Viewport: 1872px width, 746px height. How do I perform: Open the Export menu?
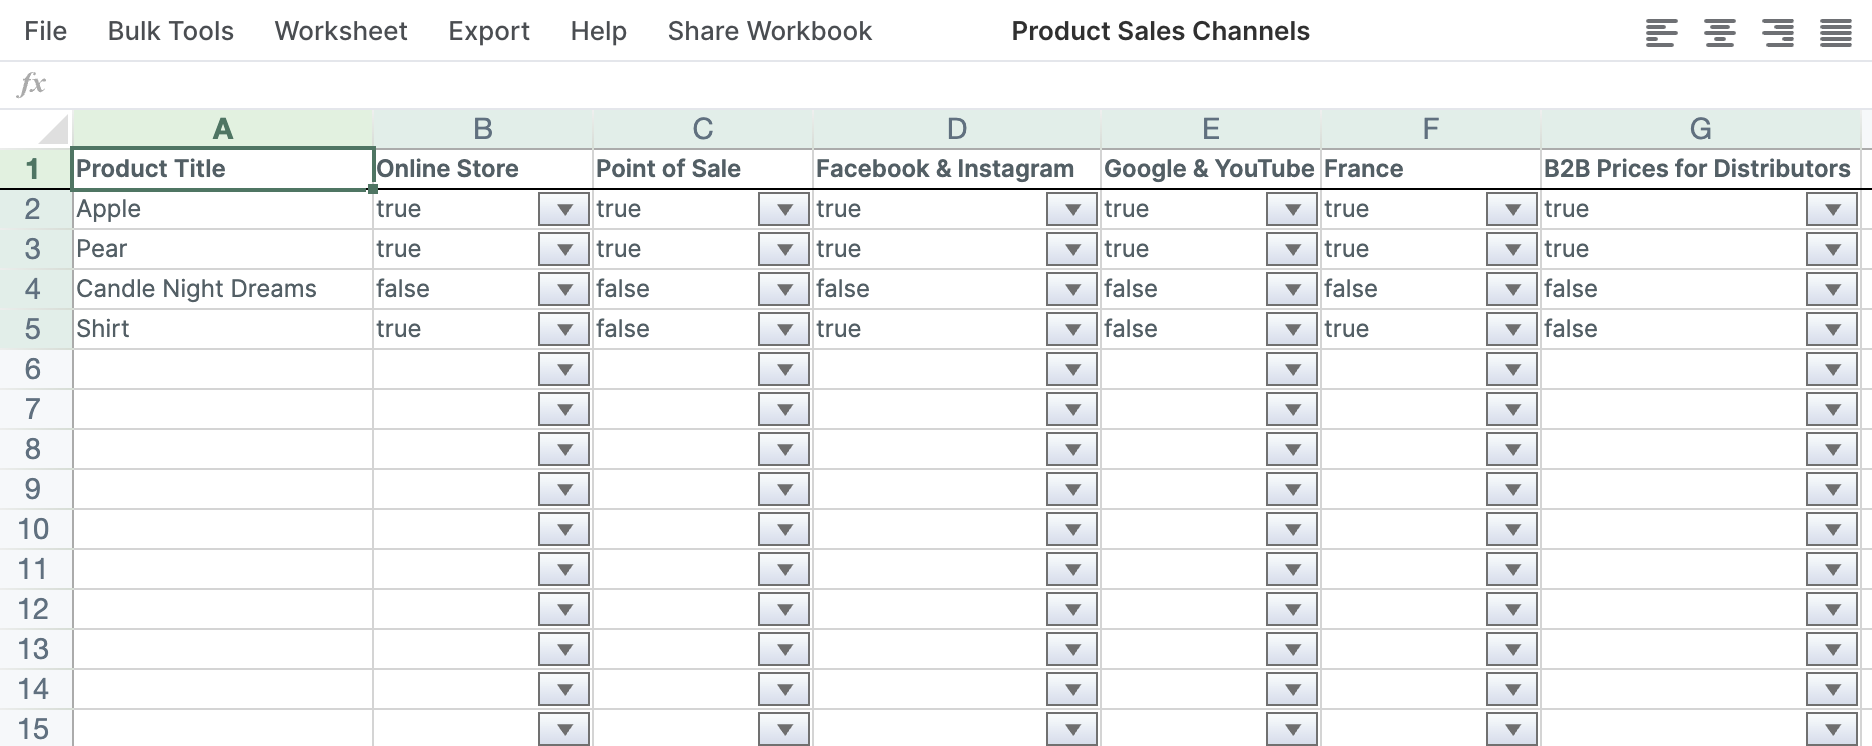point(489,31)
